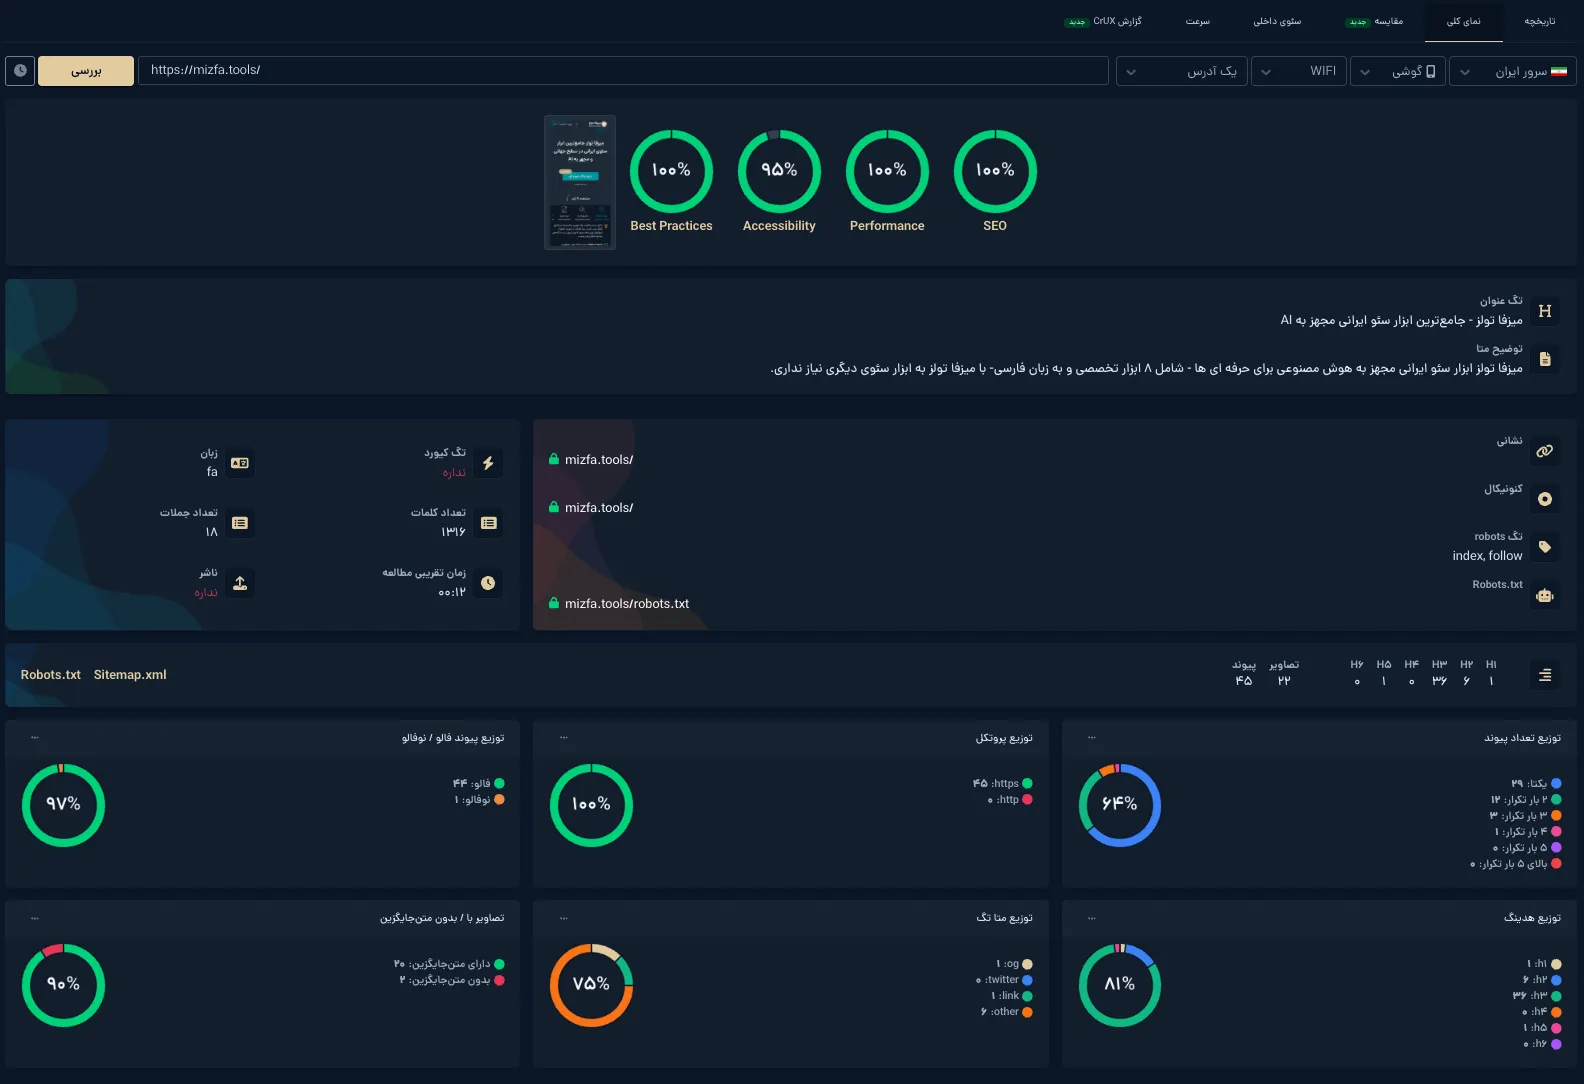
Task: Click the keyword tag lightning bolt icon
Action: [488, 463]
